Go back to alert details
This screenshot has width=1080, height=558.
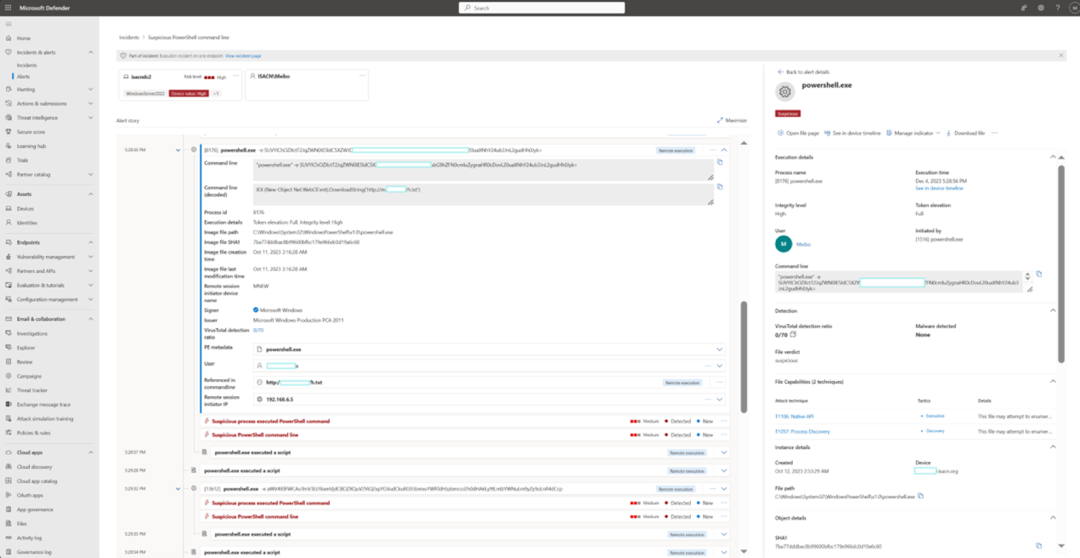click(803, 72)
